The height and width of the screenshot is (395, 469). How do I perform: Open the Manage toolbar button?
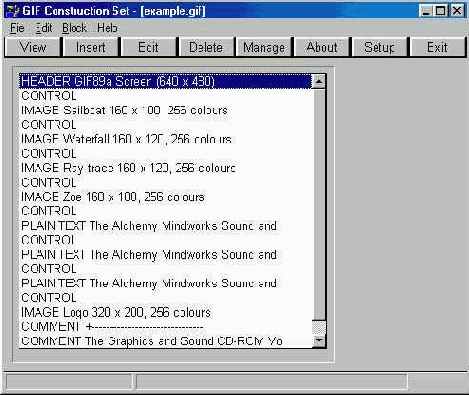click(x=264, y=47)
